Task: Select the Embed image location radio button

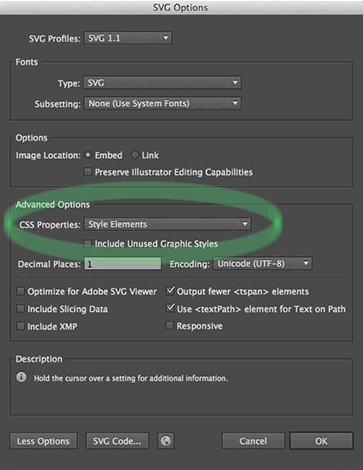Action: (x=88, y=155)
